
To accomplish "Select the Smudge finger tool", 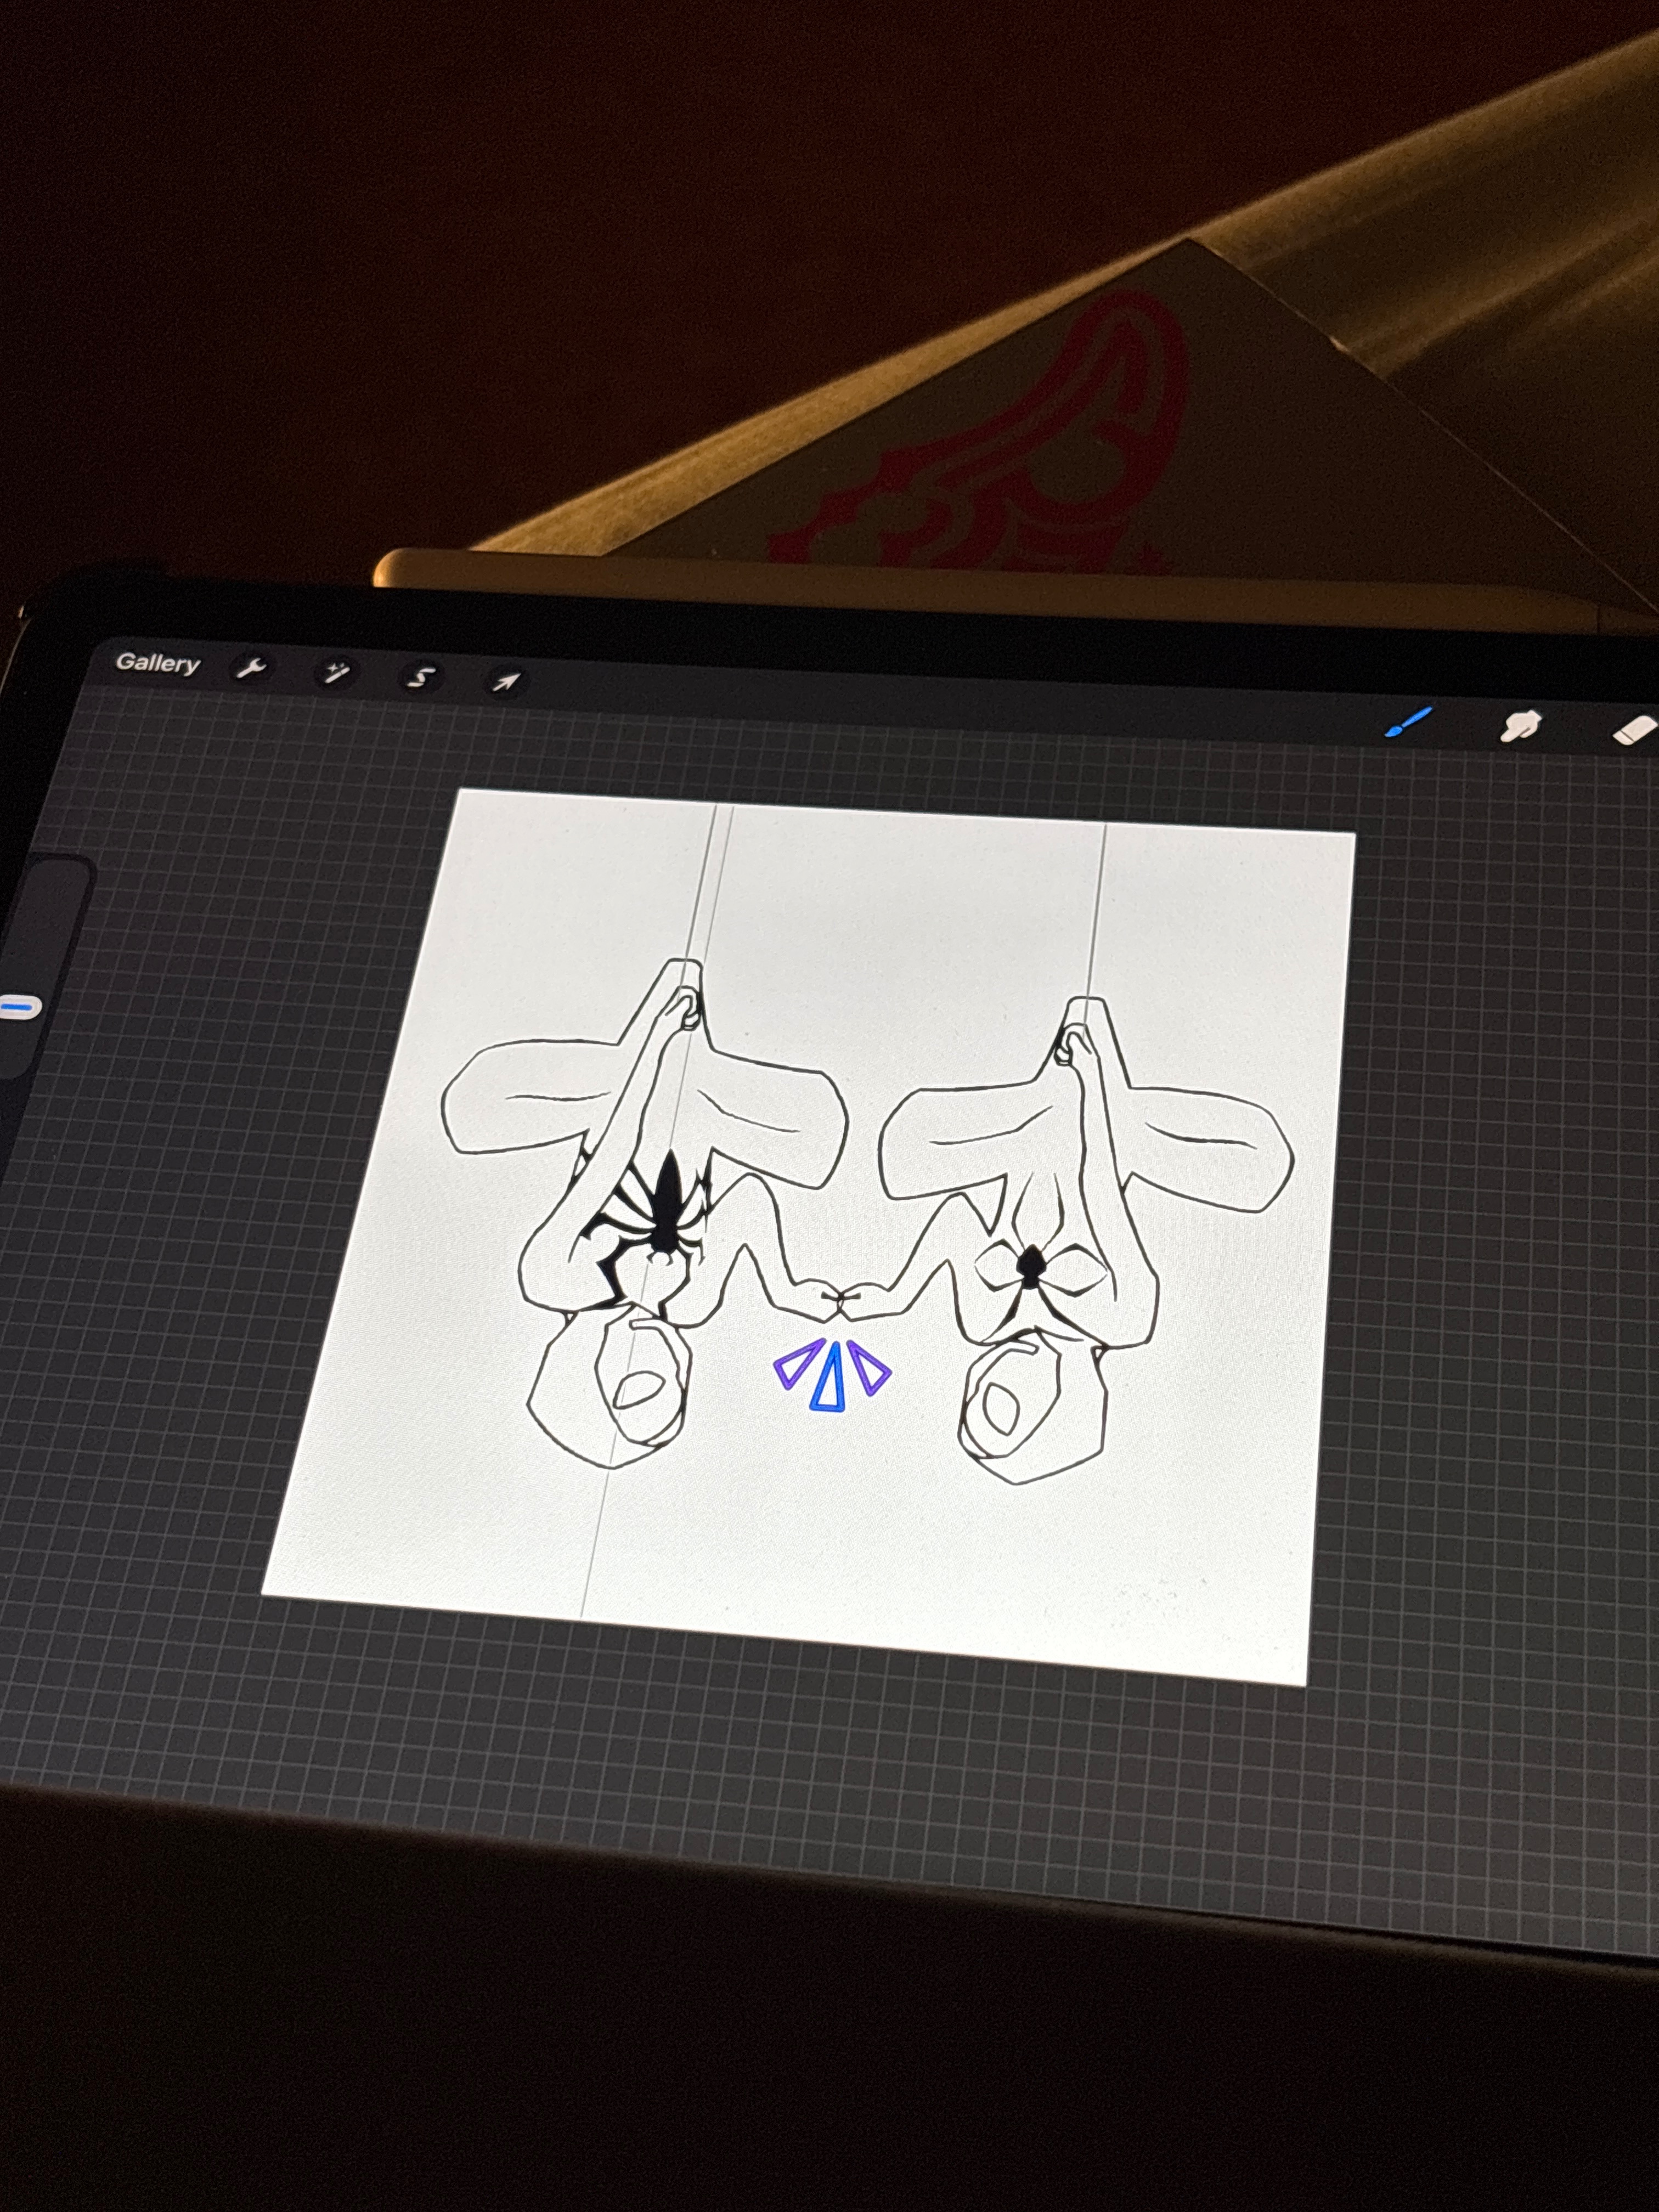I will coord(1520,727).
